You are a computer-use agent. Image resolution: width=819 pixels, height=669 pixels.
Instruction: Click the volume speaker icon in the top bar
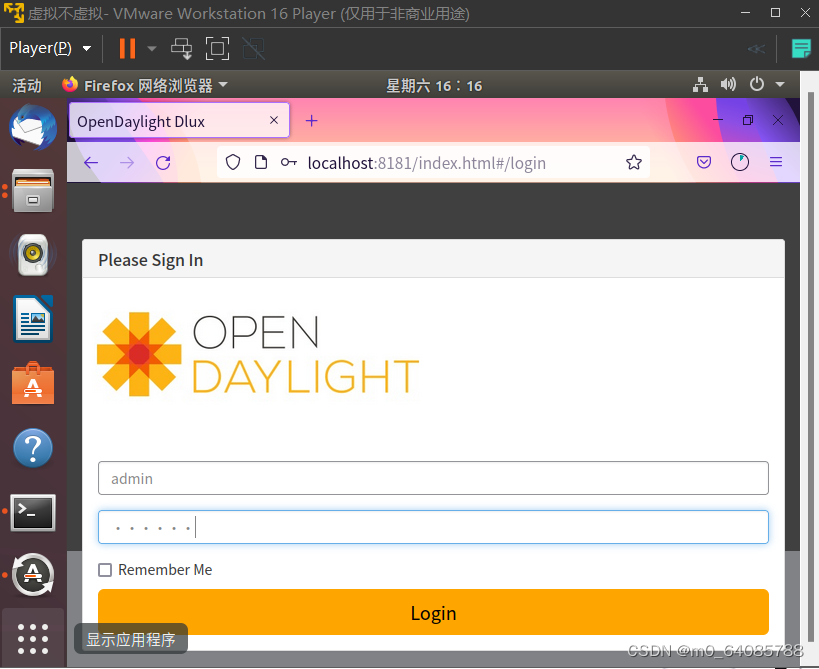coord(728,84)
